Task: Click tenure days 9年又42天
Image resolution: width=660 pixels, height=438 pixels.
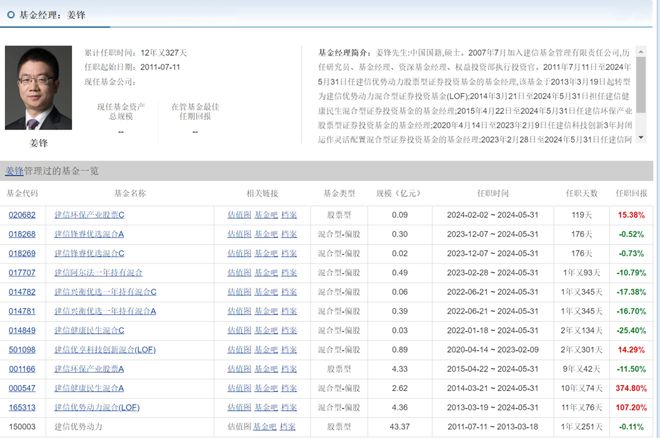Action: [x=581, y=369]
